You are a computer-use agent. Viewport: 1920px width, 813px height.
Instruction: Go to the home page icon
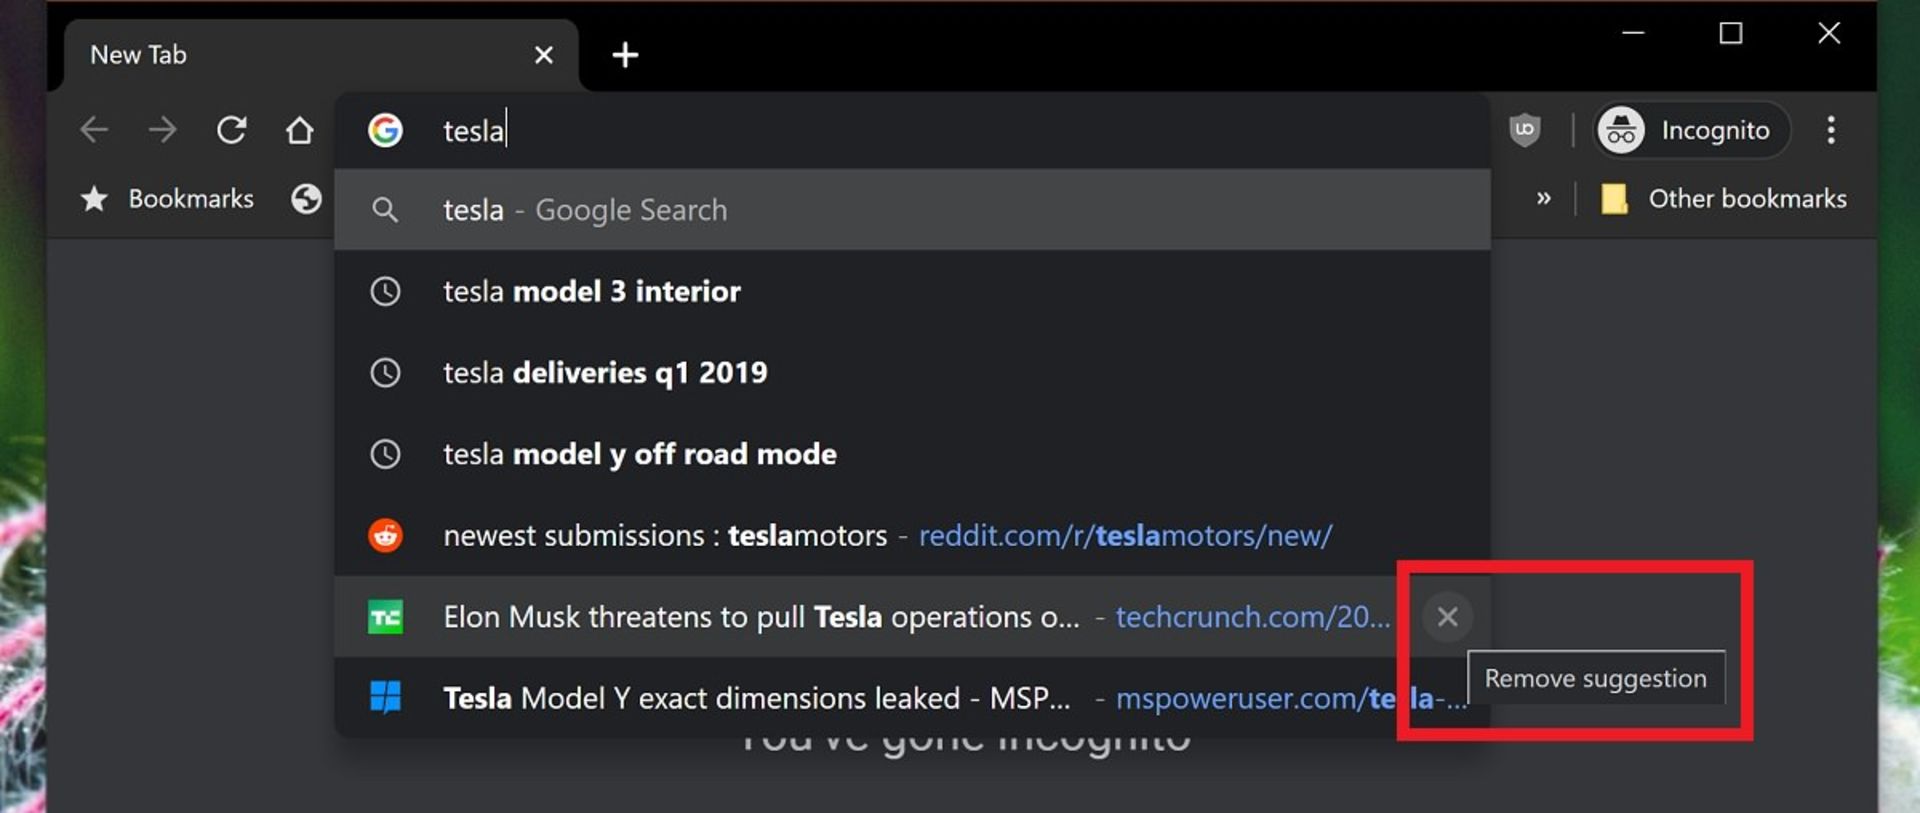299,130
